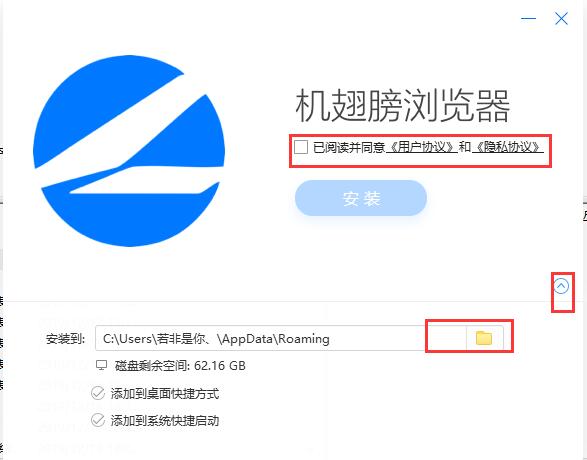Open the 《隐私协议》 link
Viewport: 587px width, 460px height.
click(x=508, y=147)
